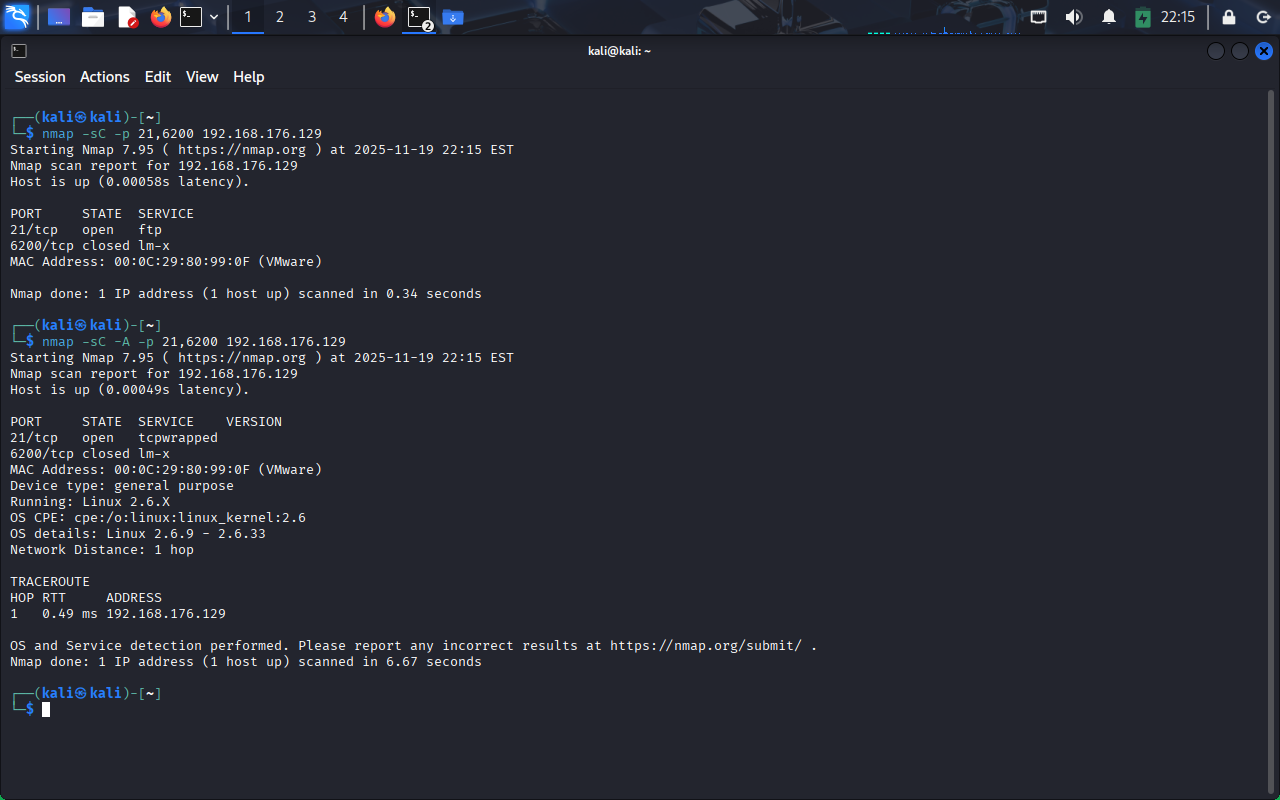Image resolution: width=1280 pixels, height=800 pixels.
Task: Open the terminal window icon in title bar
Action: click(x=19, y=51)
